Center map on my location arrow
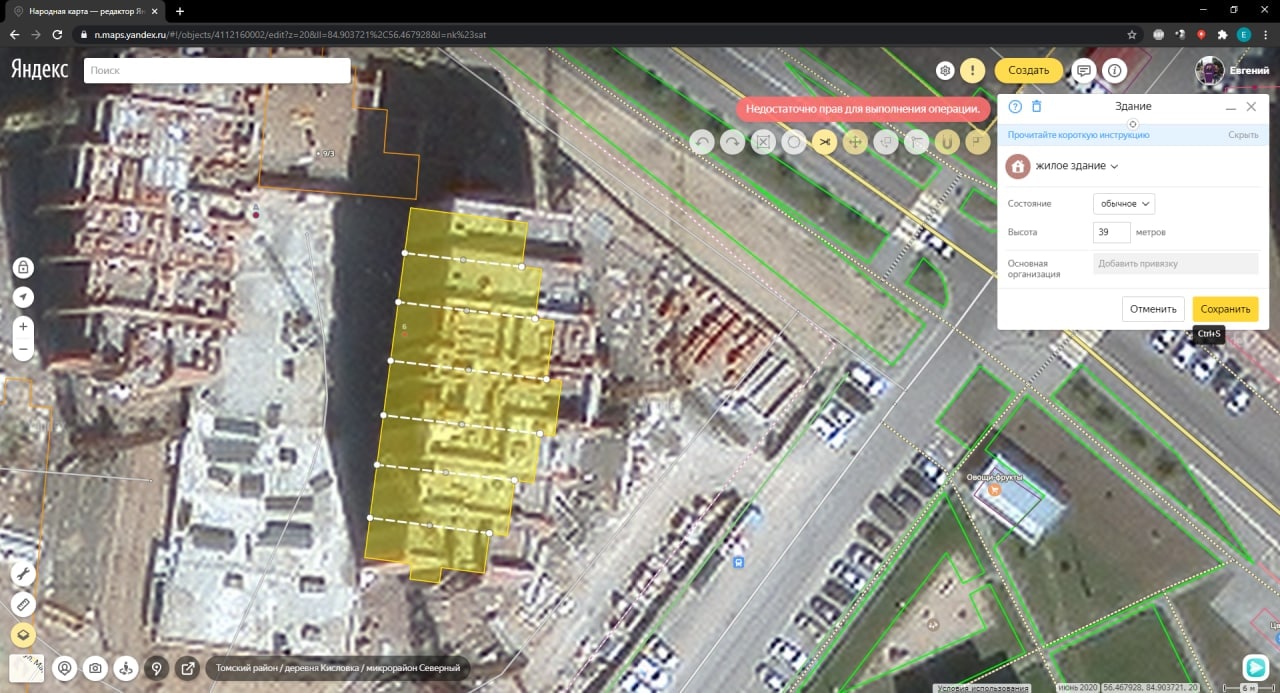 (x=23, y=297)
